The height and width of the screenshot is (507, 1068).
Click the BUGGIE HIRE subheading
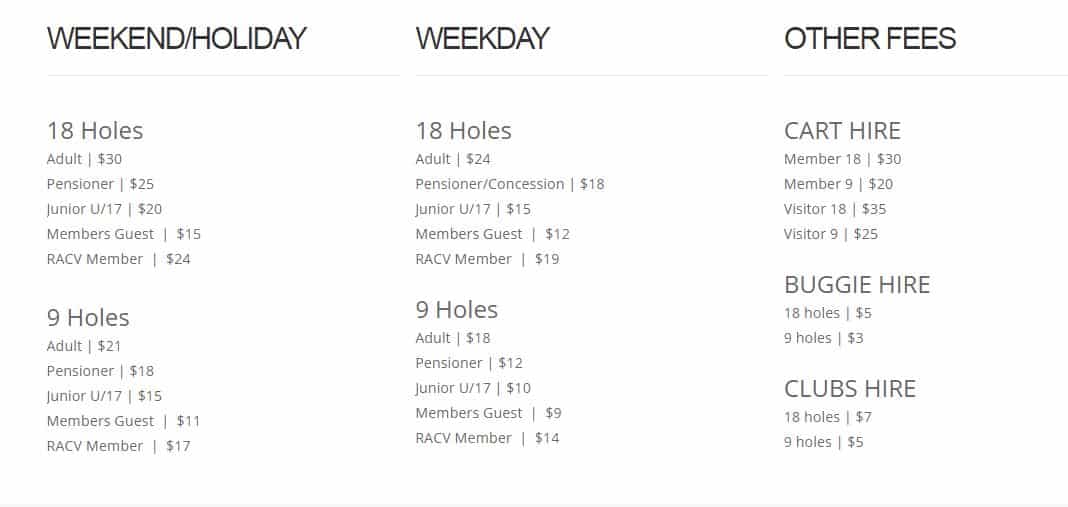click(857, 285)
